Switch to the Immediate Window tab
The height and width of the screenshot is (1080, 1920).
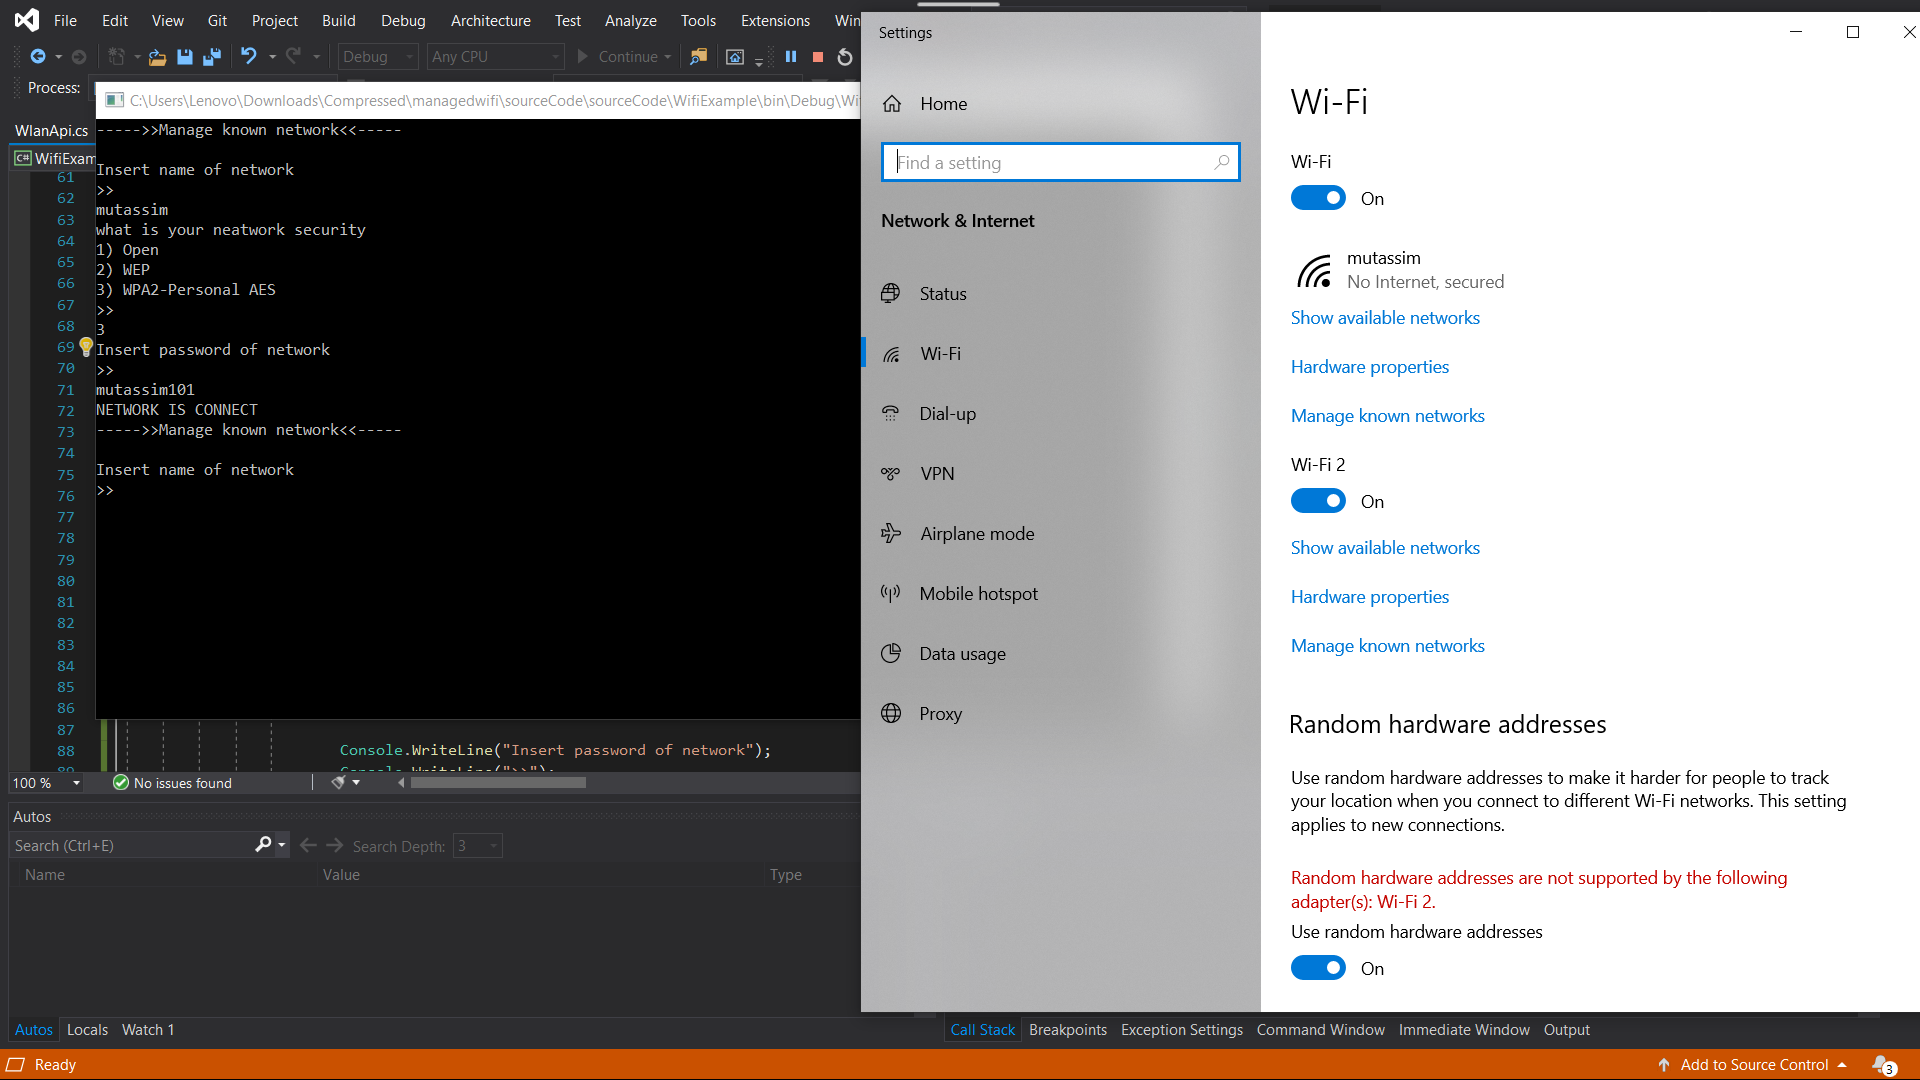(1463, 1030)
